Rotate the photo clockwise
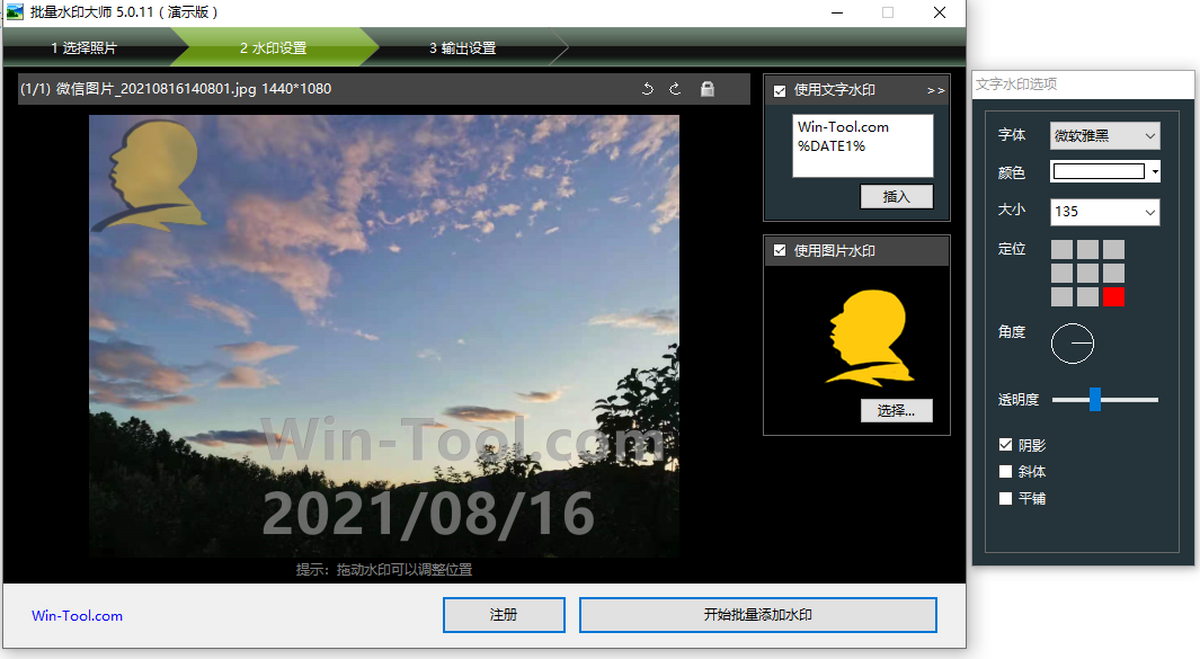The height and width of the screenshot is (659, 1200). [x=675, y=89]
